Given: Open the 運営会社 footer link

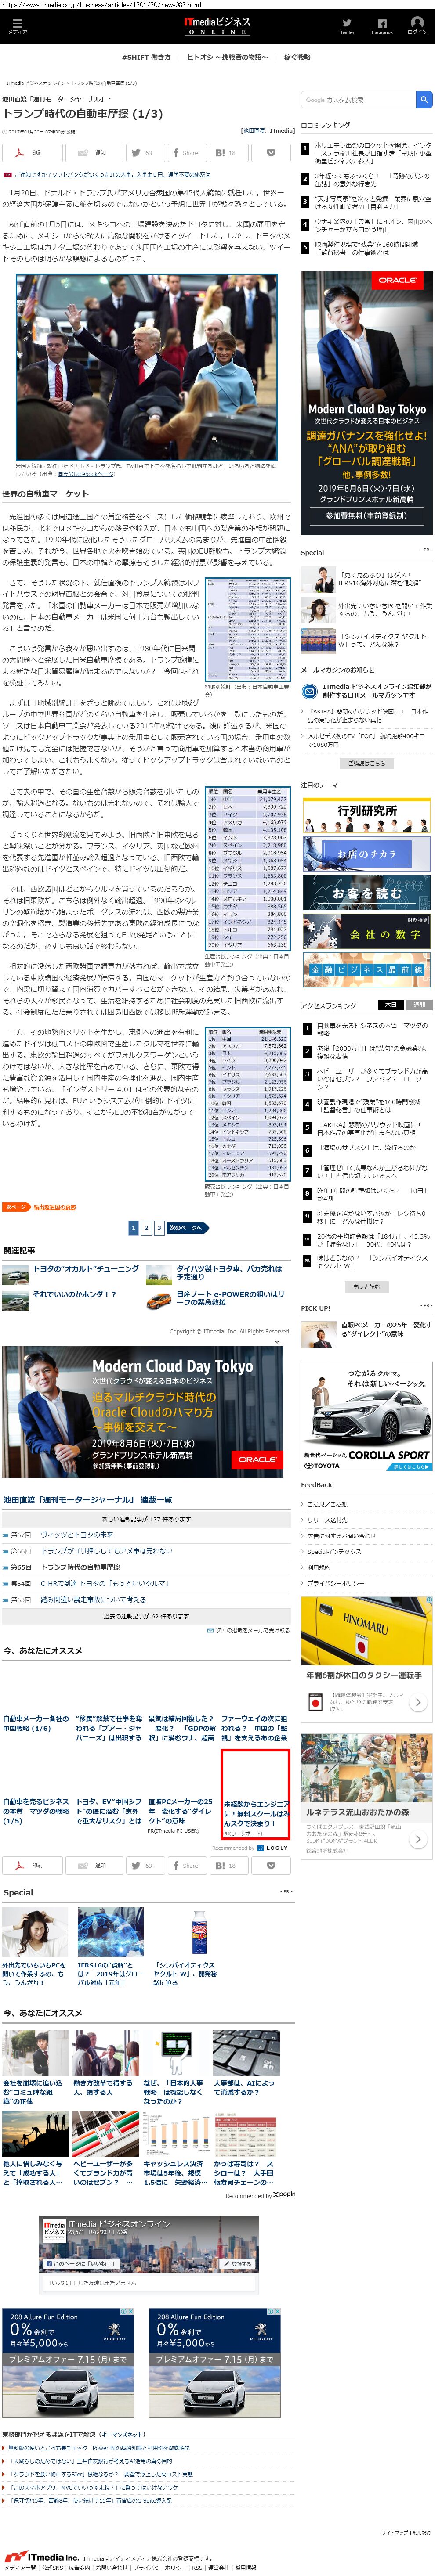Looking at the screenshot, I should coord(219,2567).
